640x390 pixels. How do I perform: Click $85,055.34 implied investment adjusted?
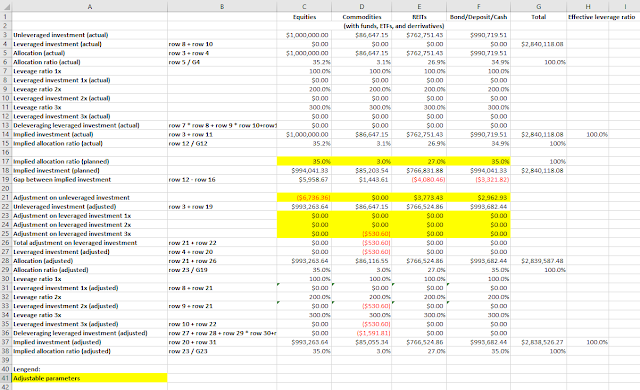tap(362, 342)
